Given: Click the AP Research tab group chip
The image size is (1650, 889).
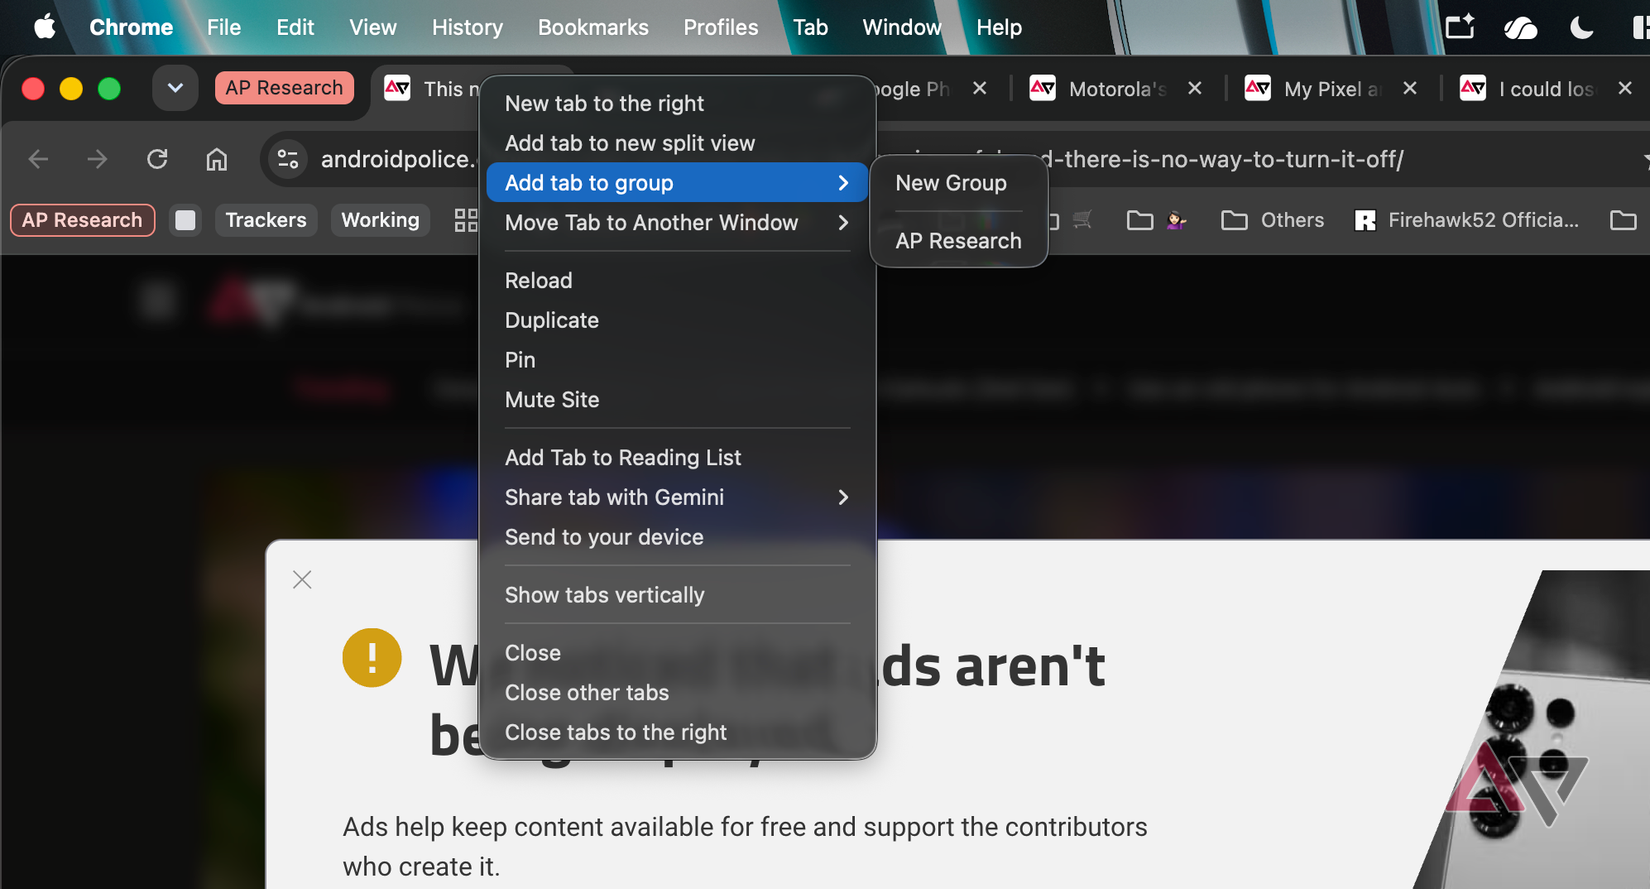Looking at the screenshot, I should (x=284, y=88).
